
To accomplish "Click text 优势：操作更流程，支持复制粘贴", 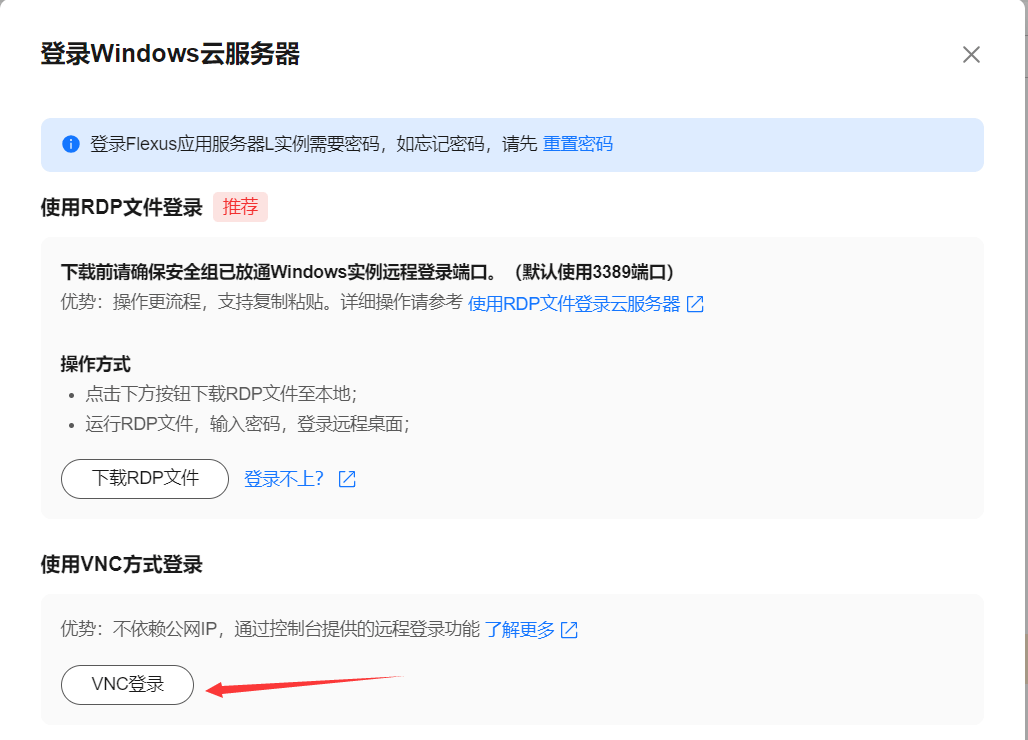I will (x=195, y=302).
